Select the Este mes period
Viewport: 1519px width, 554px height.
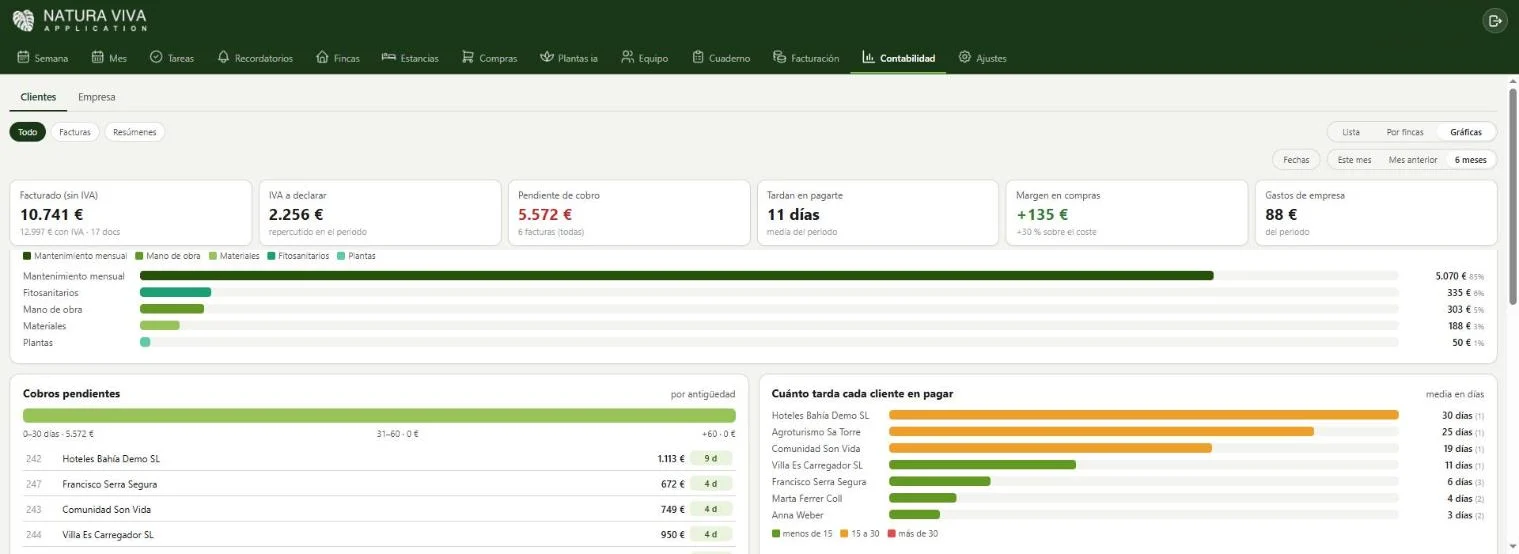point(1355,160)
